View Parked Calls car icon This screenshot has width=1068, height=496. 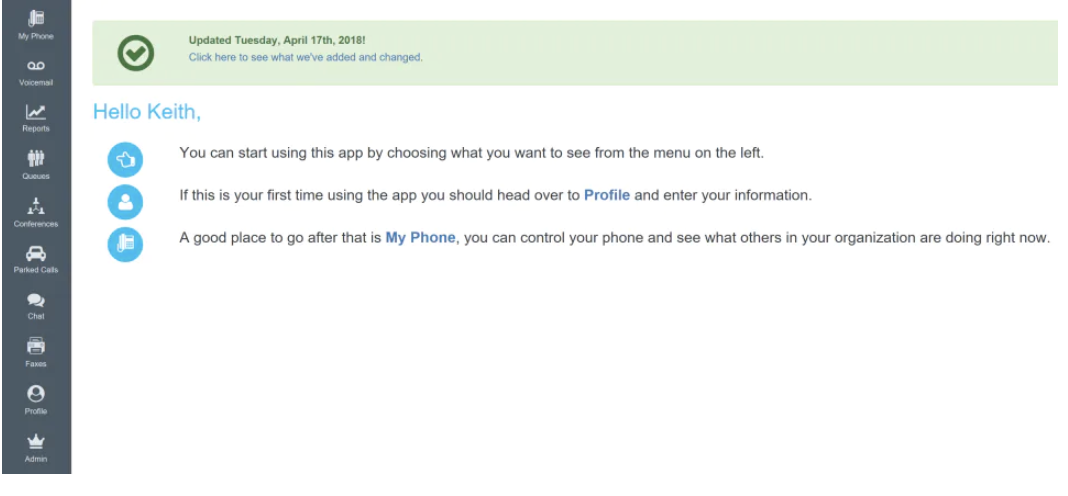pyautogui.click(x=35, y=258)
